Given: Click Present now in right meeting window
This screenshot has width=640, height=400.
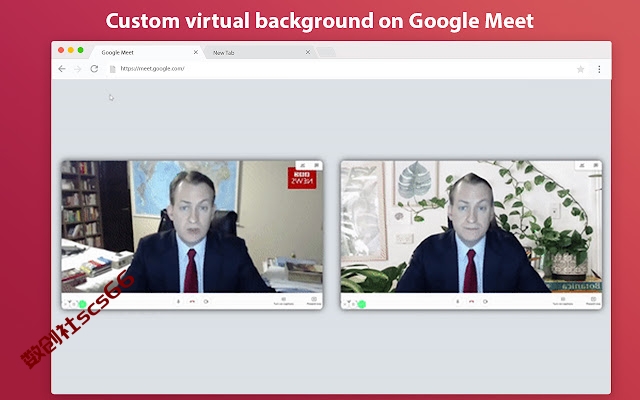Looking at the screenshot, I should point(593,301).
